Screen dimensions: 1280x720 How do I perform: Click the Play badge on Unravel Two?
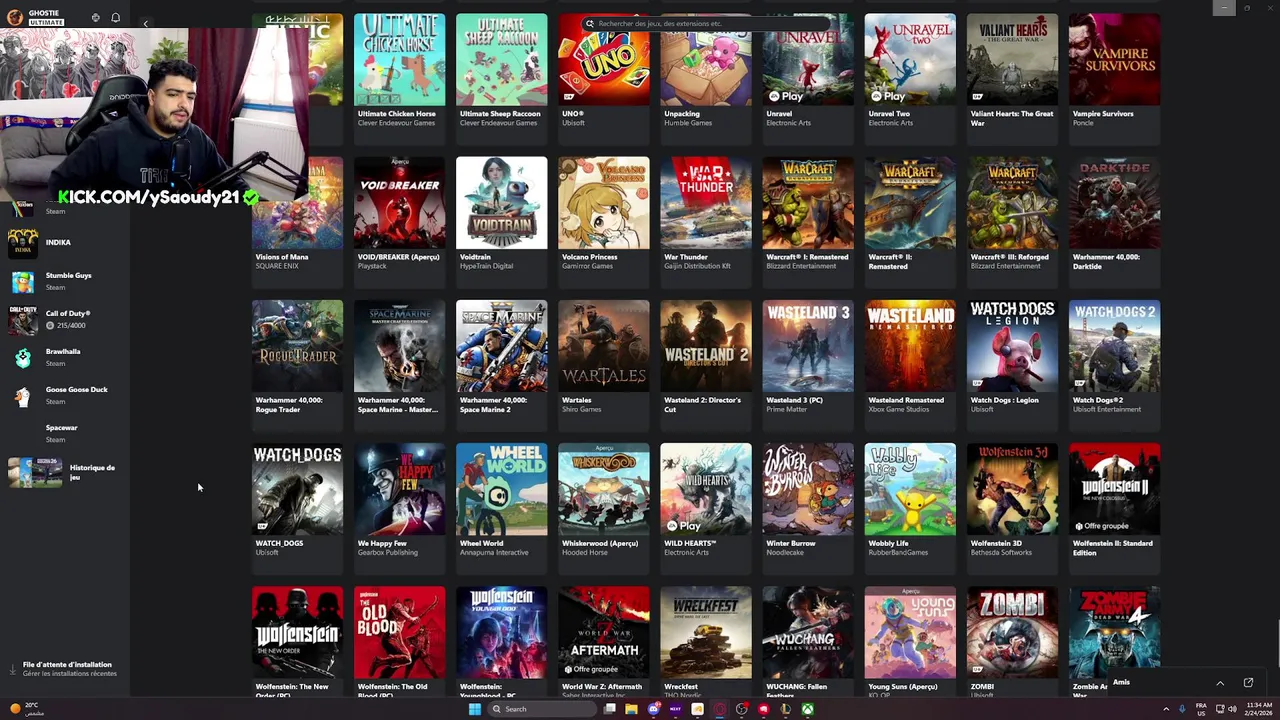coord(888,96)
